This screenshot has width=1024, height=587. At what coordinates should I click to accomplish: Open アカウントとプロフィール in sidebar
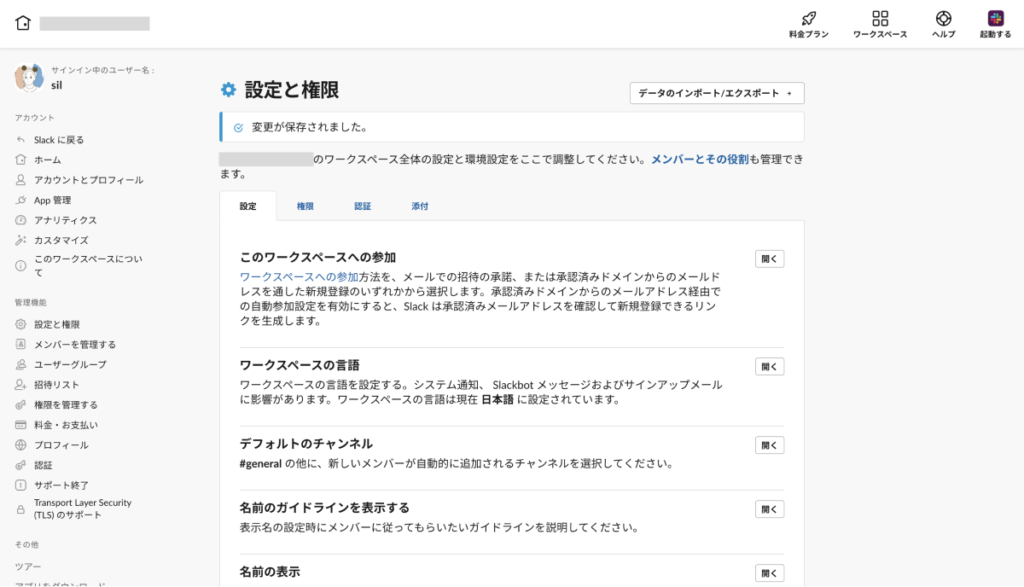pyautogui.click(x=88, y=180)
